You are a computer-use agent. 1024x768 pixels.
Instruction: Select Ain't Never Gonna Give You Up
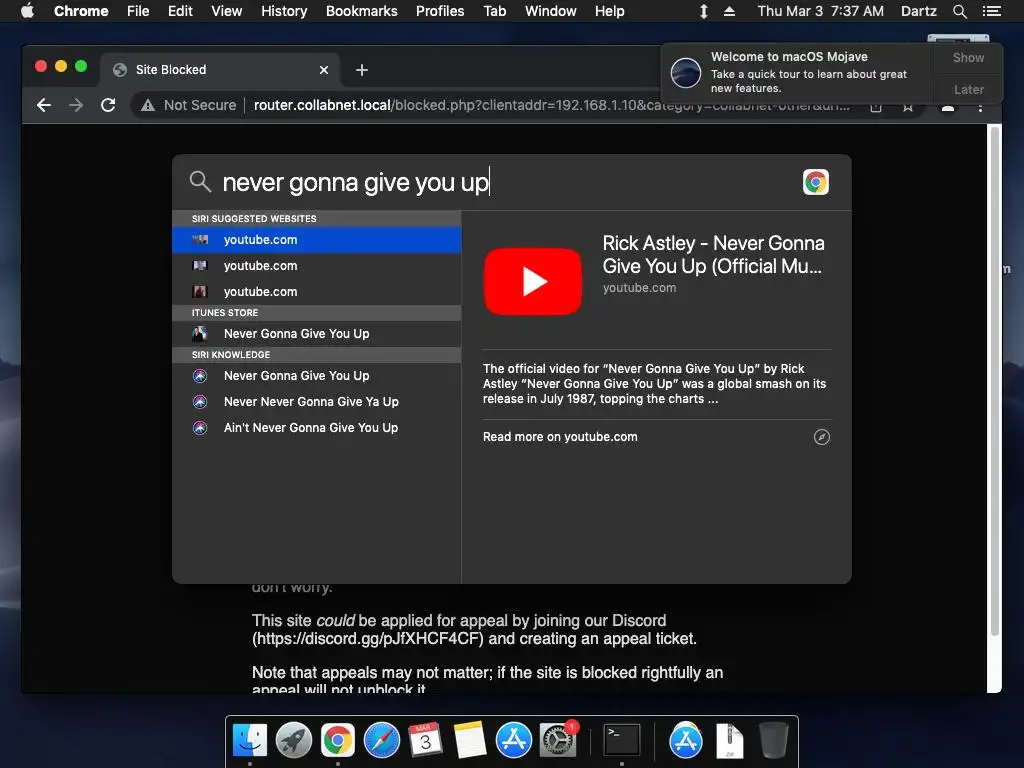(x=317, y=428)
